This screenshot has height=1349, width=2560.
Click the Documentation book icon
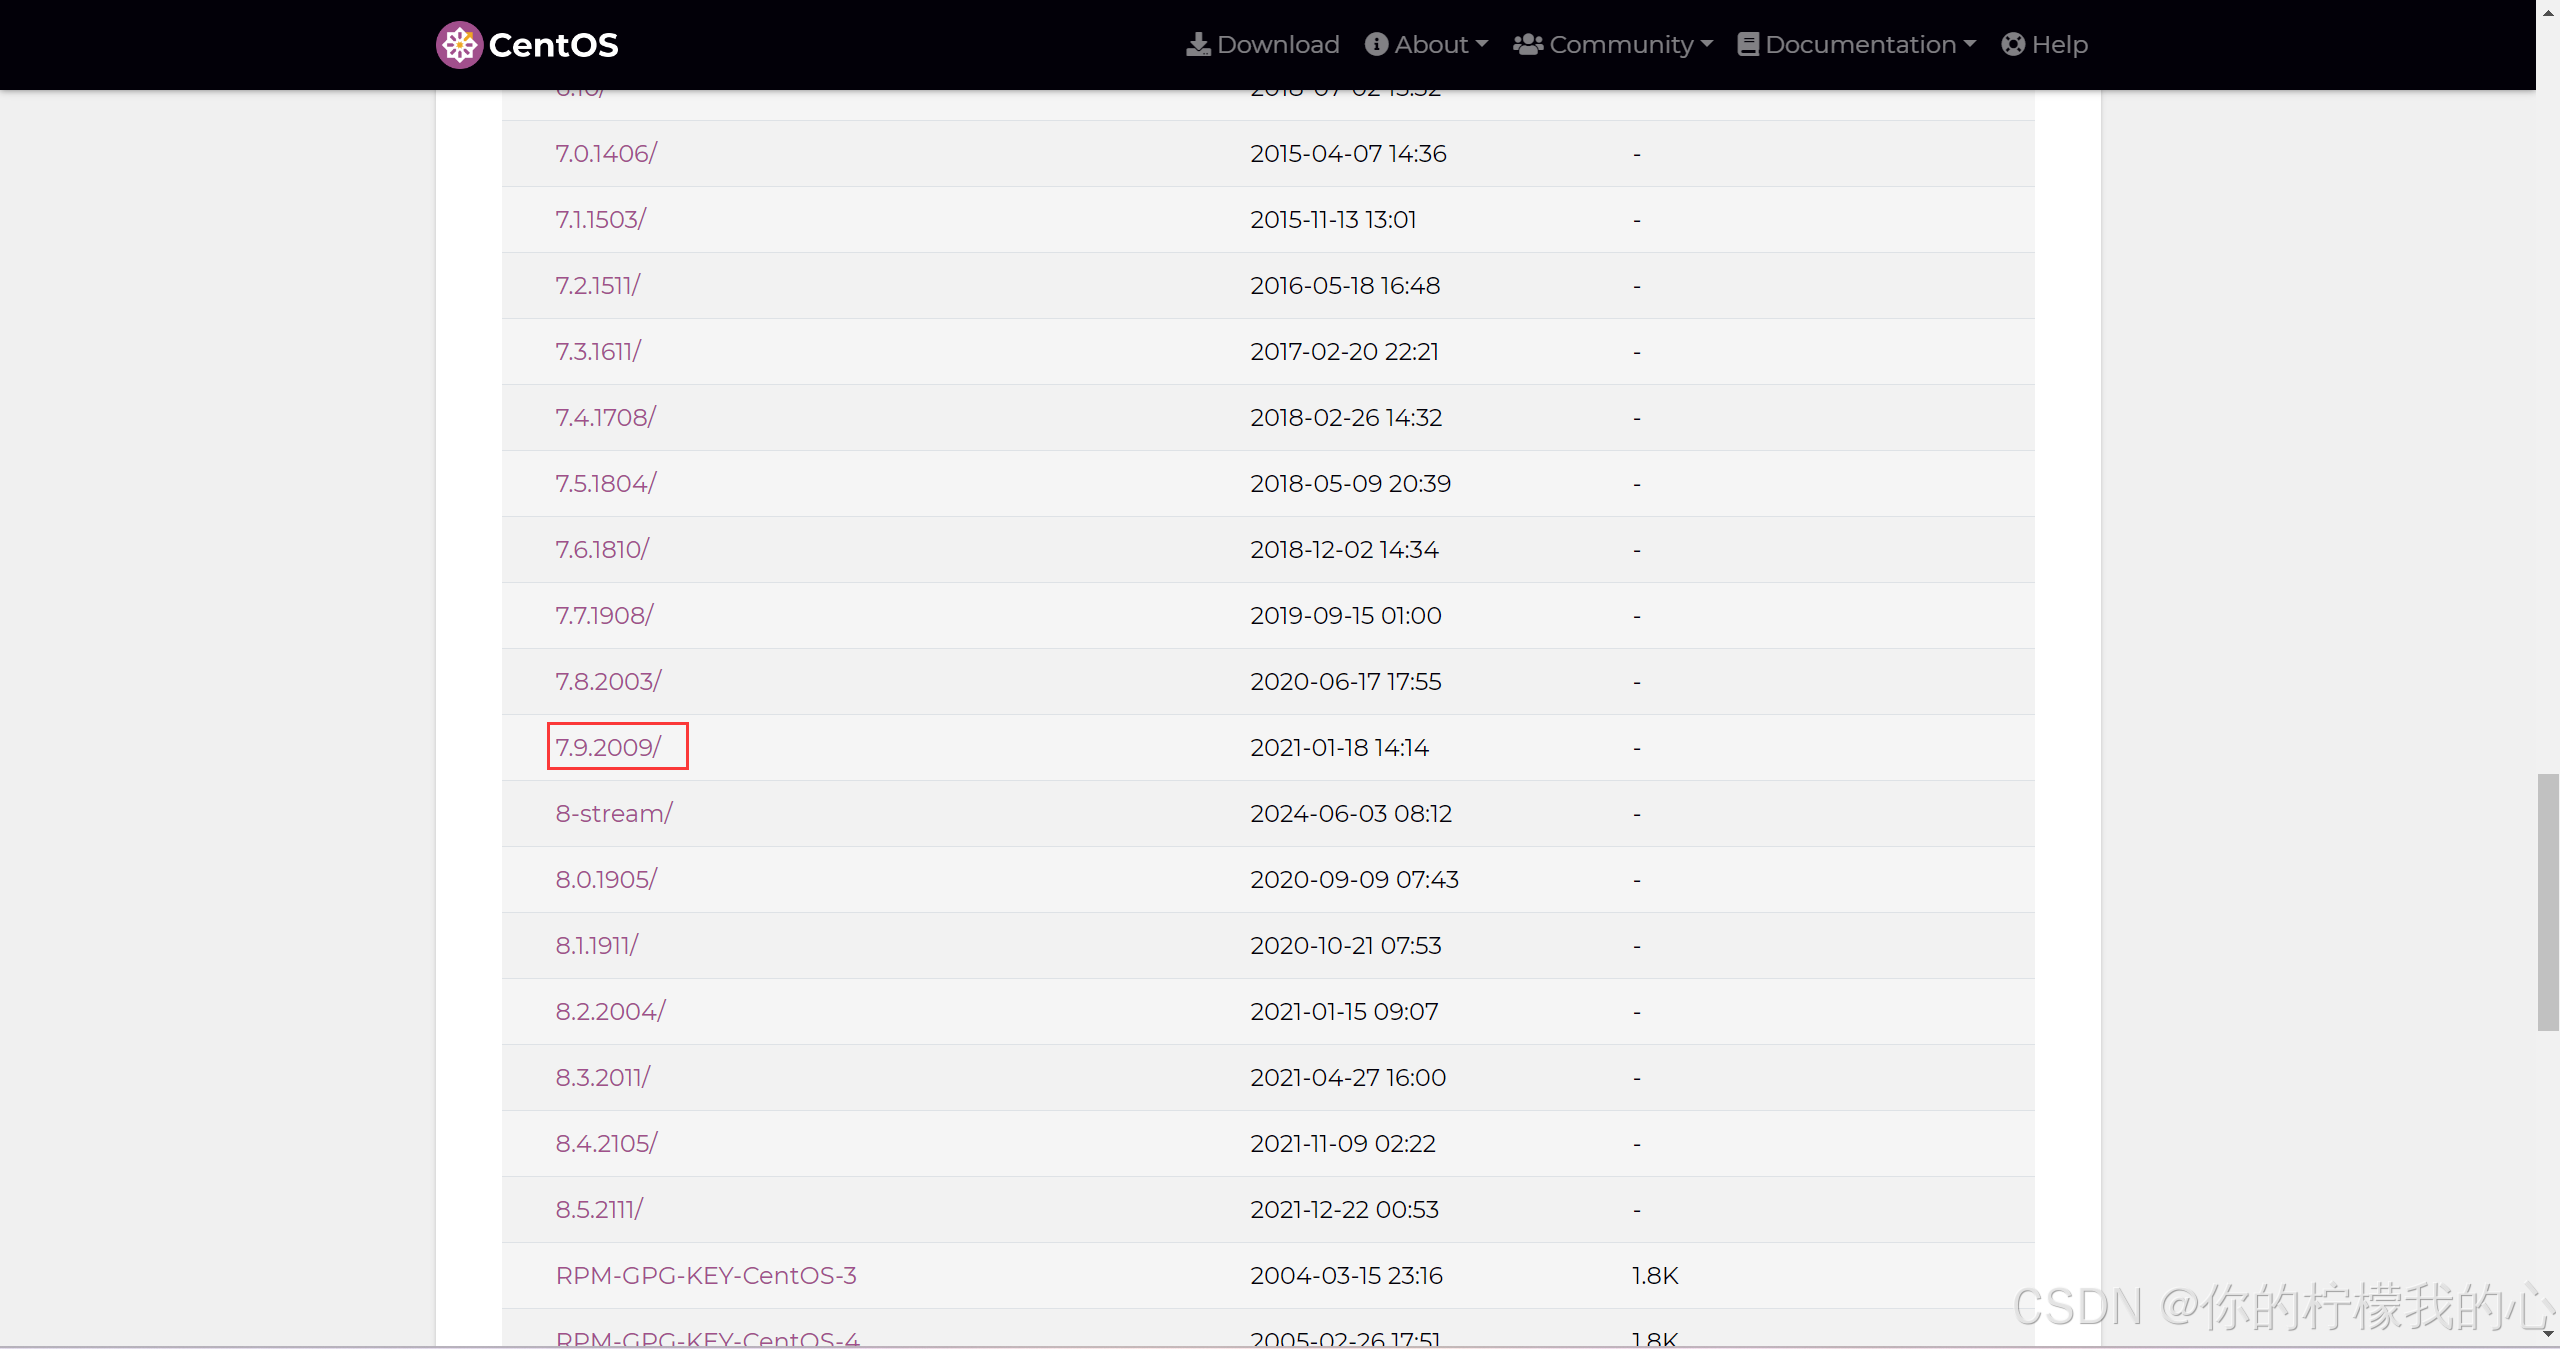point(1747,45)
